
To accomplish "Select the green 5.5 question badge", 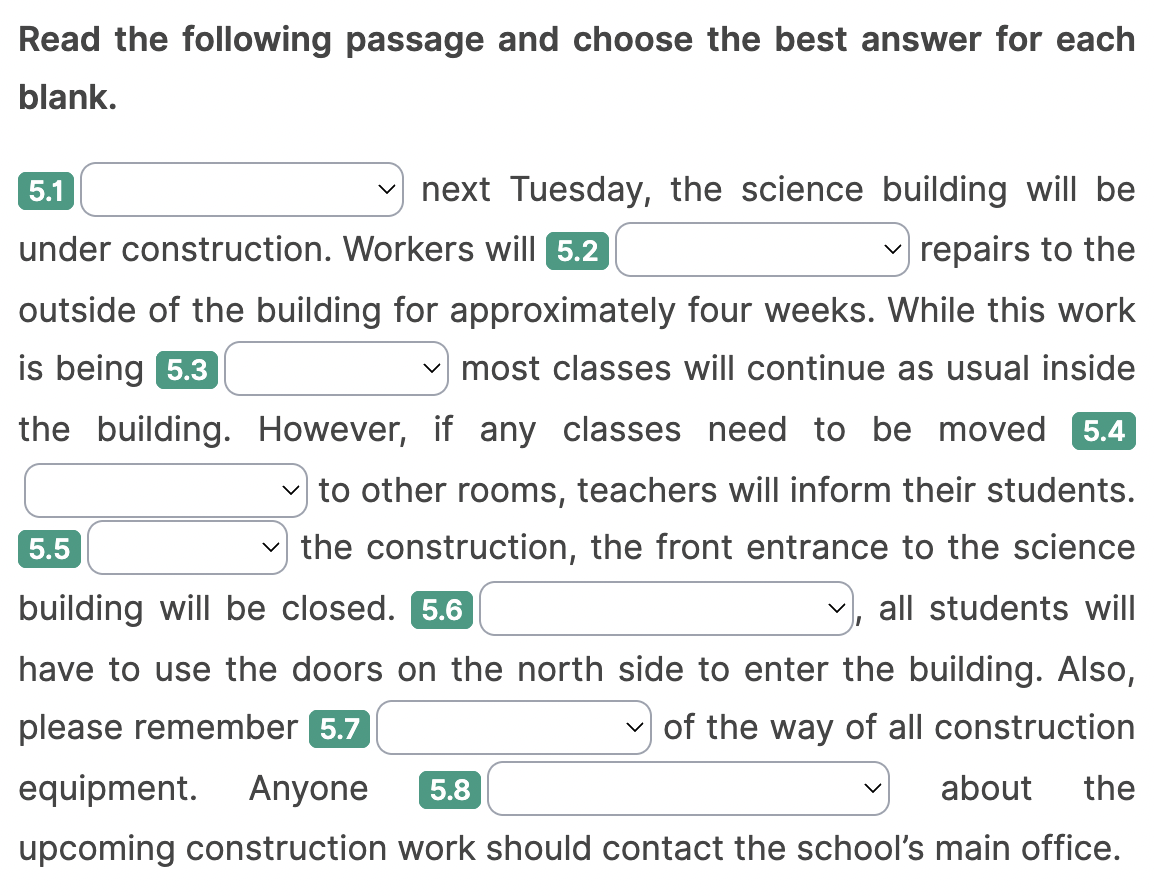I will pos(50,549).
